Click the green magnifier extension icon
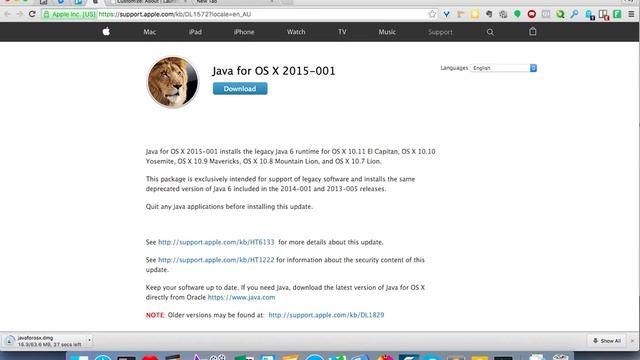 (x=560, y=14)
